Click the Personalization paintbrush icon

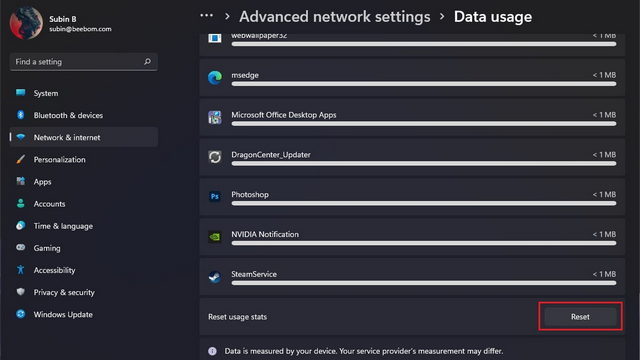(x=20, y=159)
